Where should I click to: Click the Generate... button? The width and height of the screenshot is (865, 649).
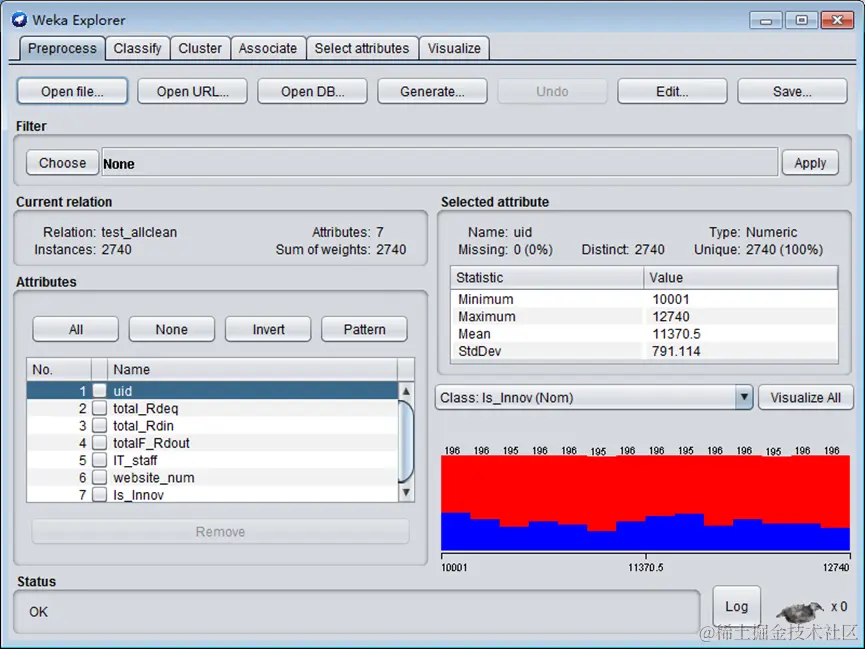click(x=432, y=91)
